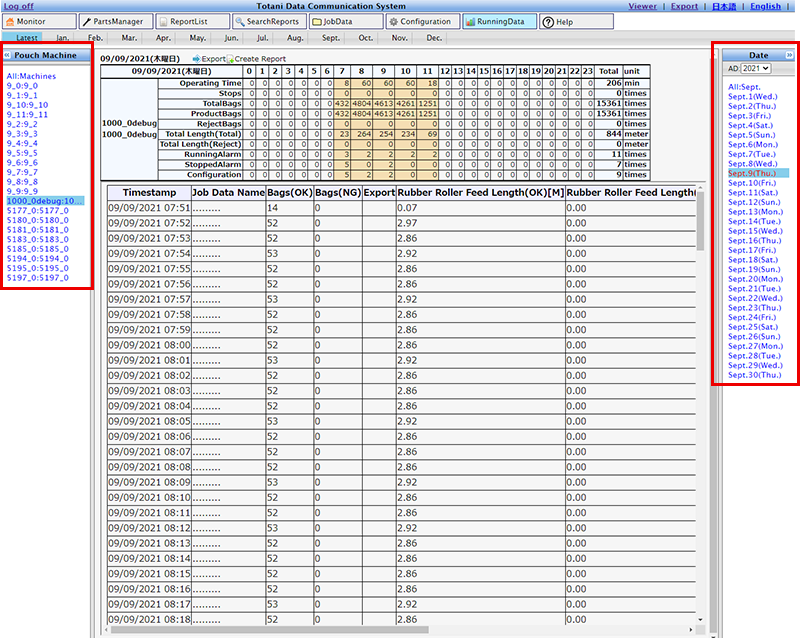Select the Latest tab
The width and height of the screenshot is (800, 638).
(x=27, y=38)
